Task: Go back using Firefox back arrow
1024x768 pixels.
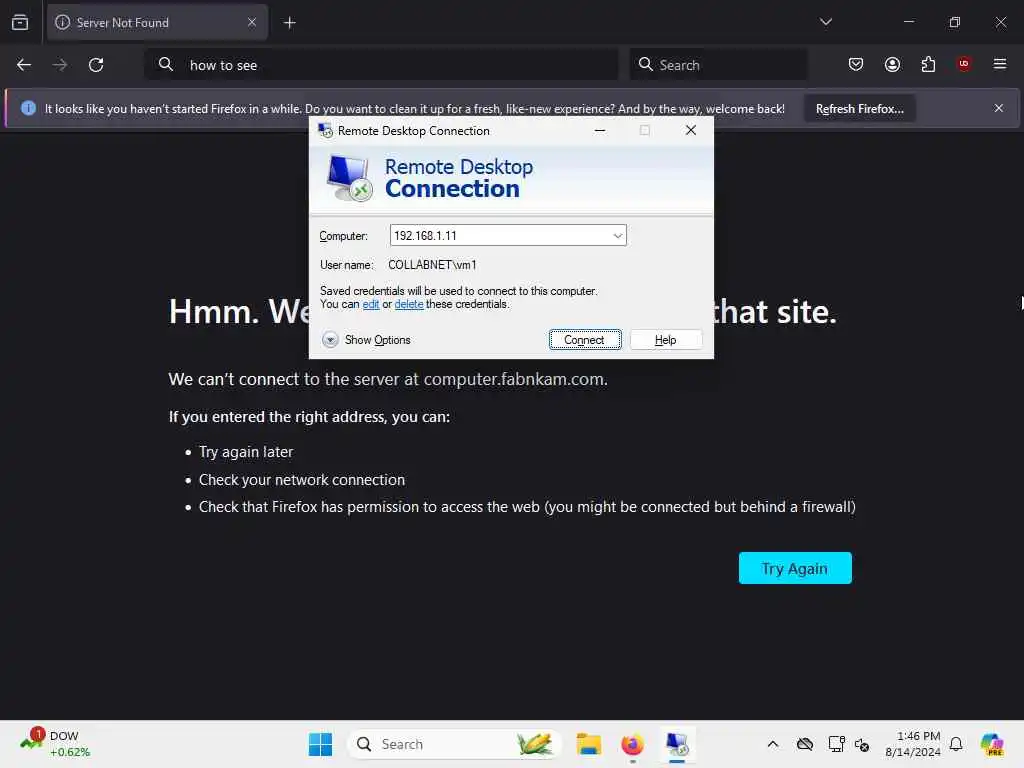Action: point(24,65)
